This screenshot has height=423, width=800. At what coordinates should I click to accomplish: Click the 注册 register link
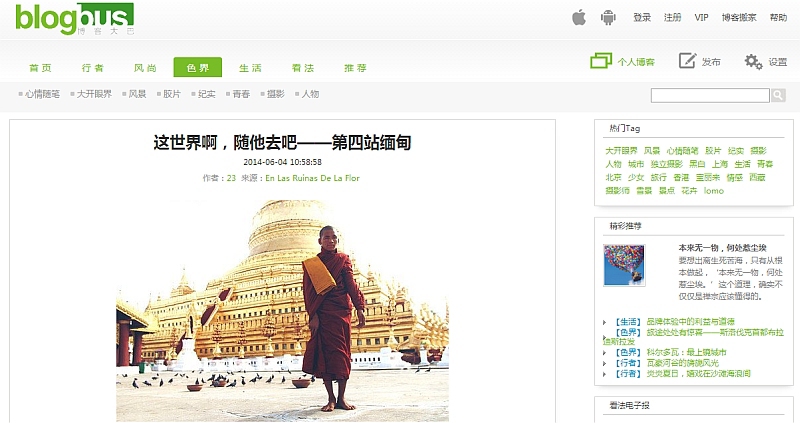pyautogui.click(x=672, y=17)
